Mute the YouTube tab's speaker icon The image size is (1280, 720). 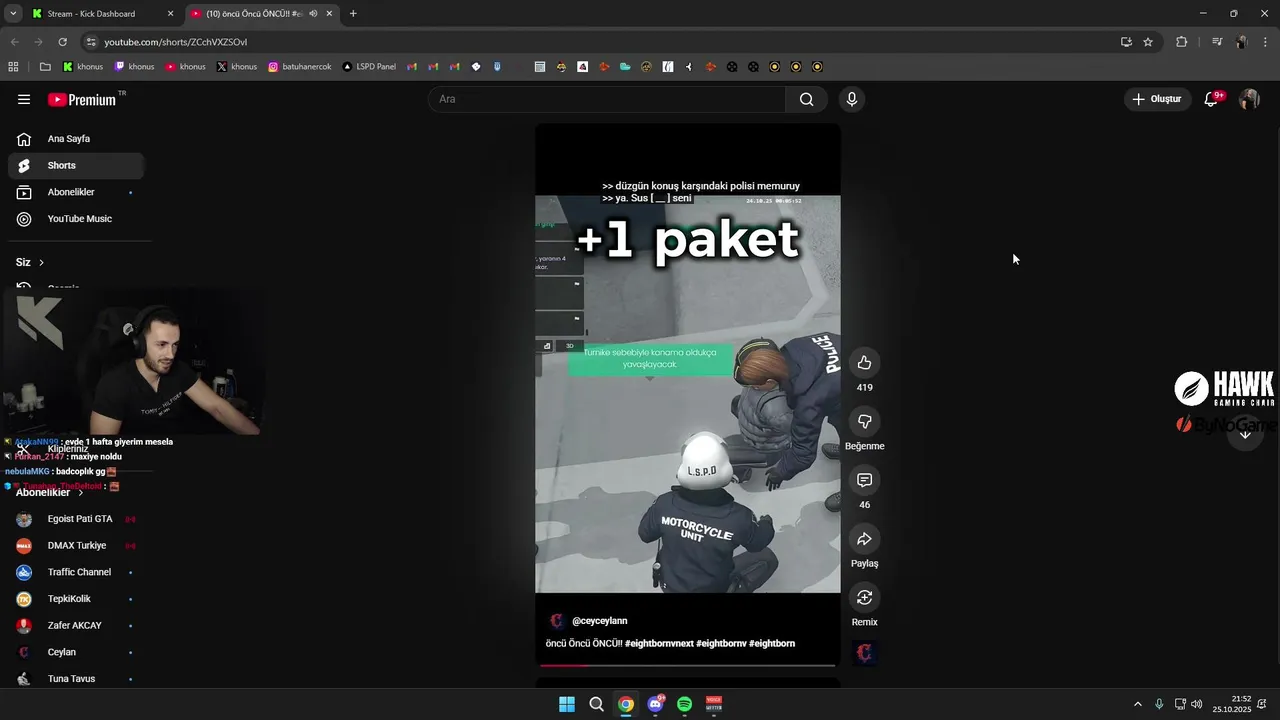click(313, 14)
